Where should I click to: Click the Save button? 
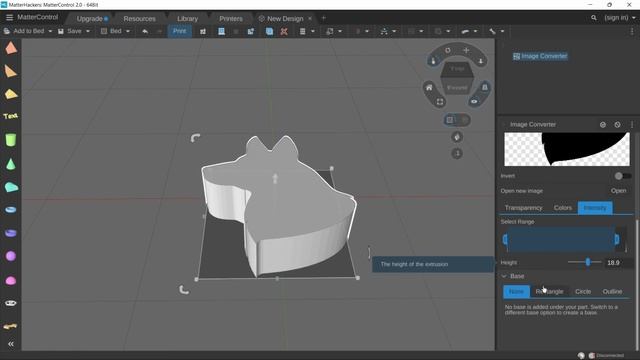pyautogui.click(x=70, y=31)
